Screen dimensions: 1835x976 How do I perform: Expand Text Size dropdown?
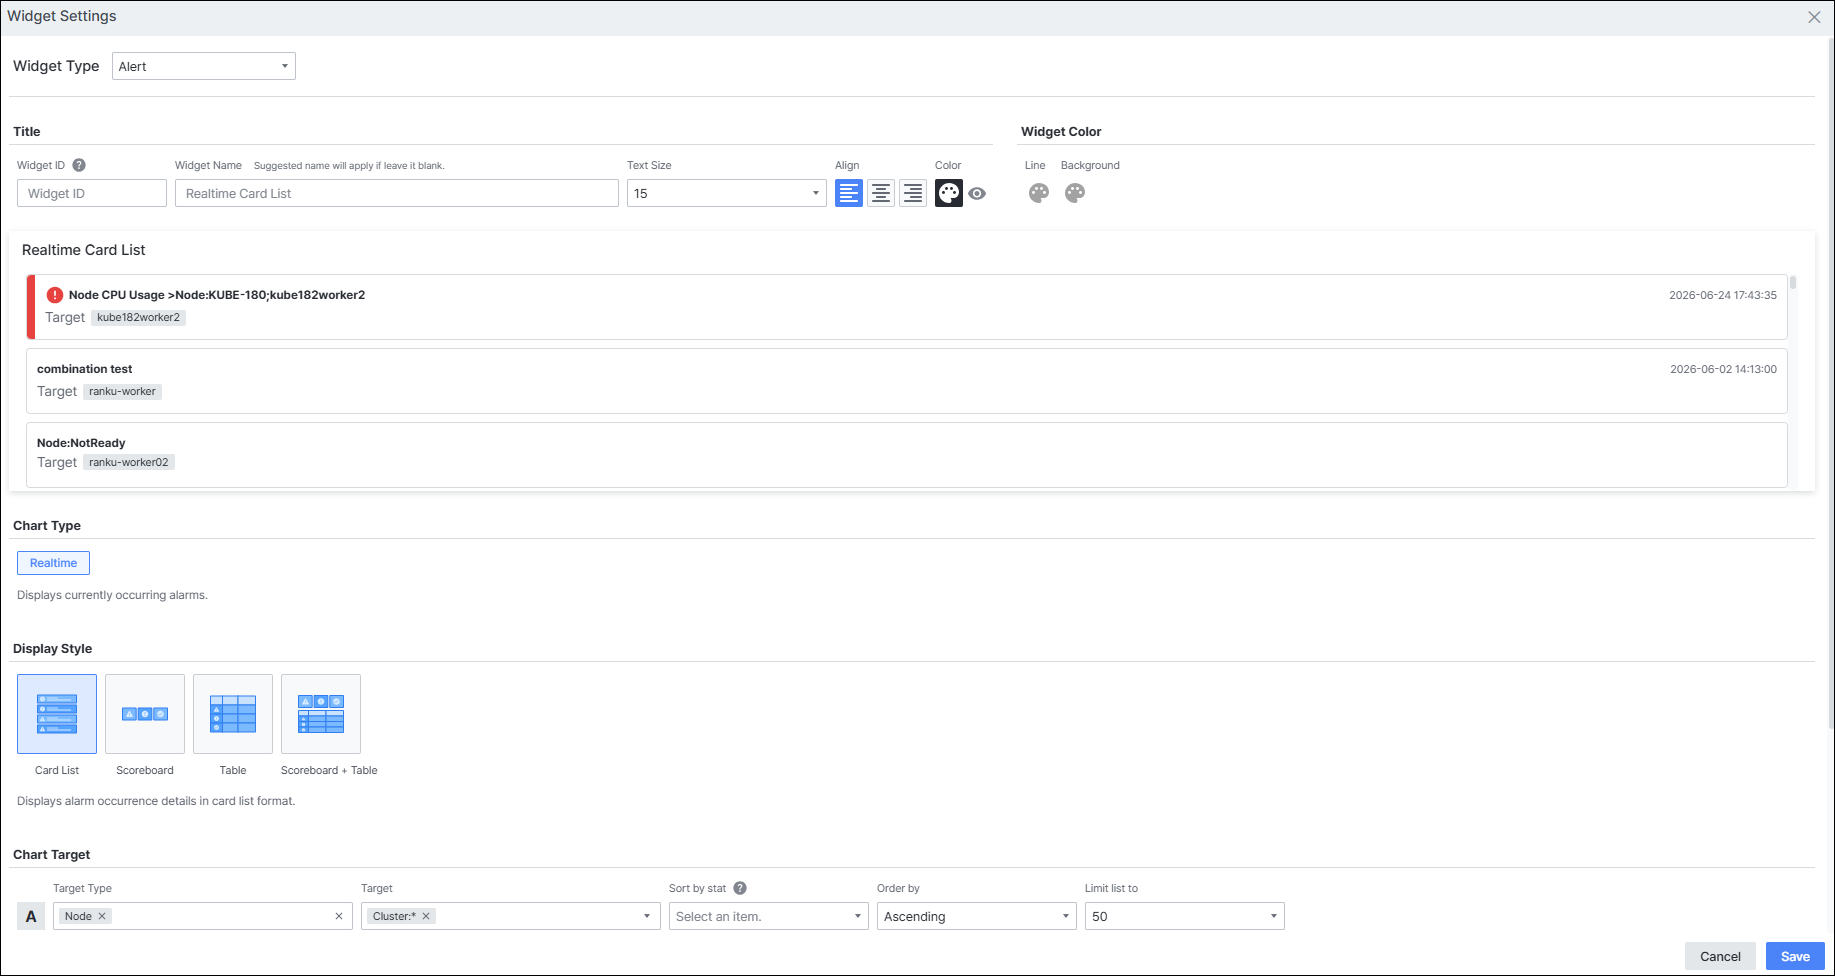[727, 193]
